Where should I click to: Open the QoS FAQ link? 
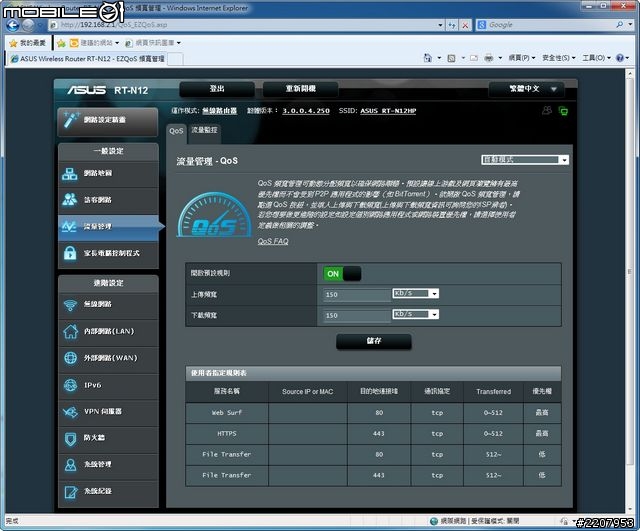pyautogui.click(x=273, y=241)
